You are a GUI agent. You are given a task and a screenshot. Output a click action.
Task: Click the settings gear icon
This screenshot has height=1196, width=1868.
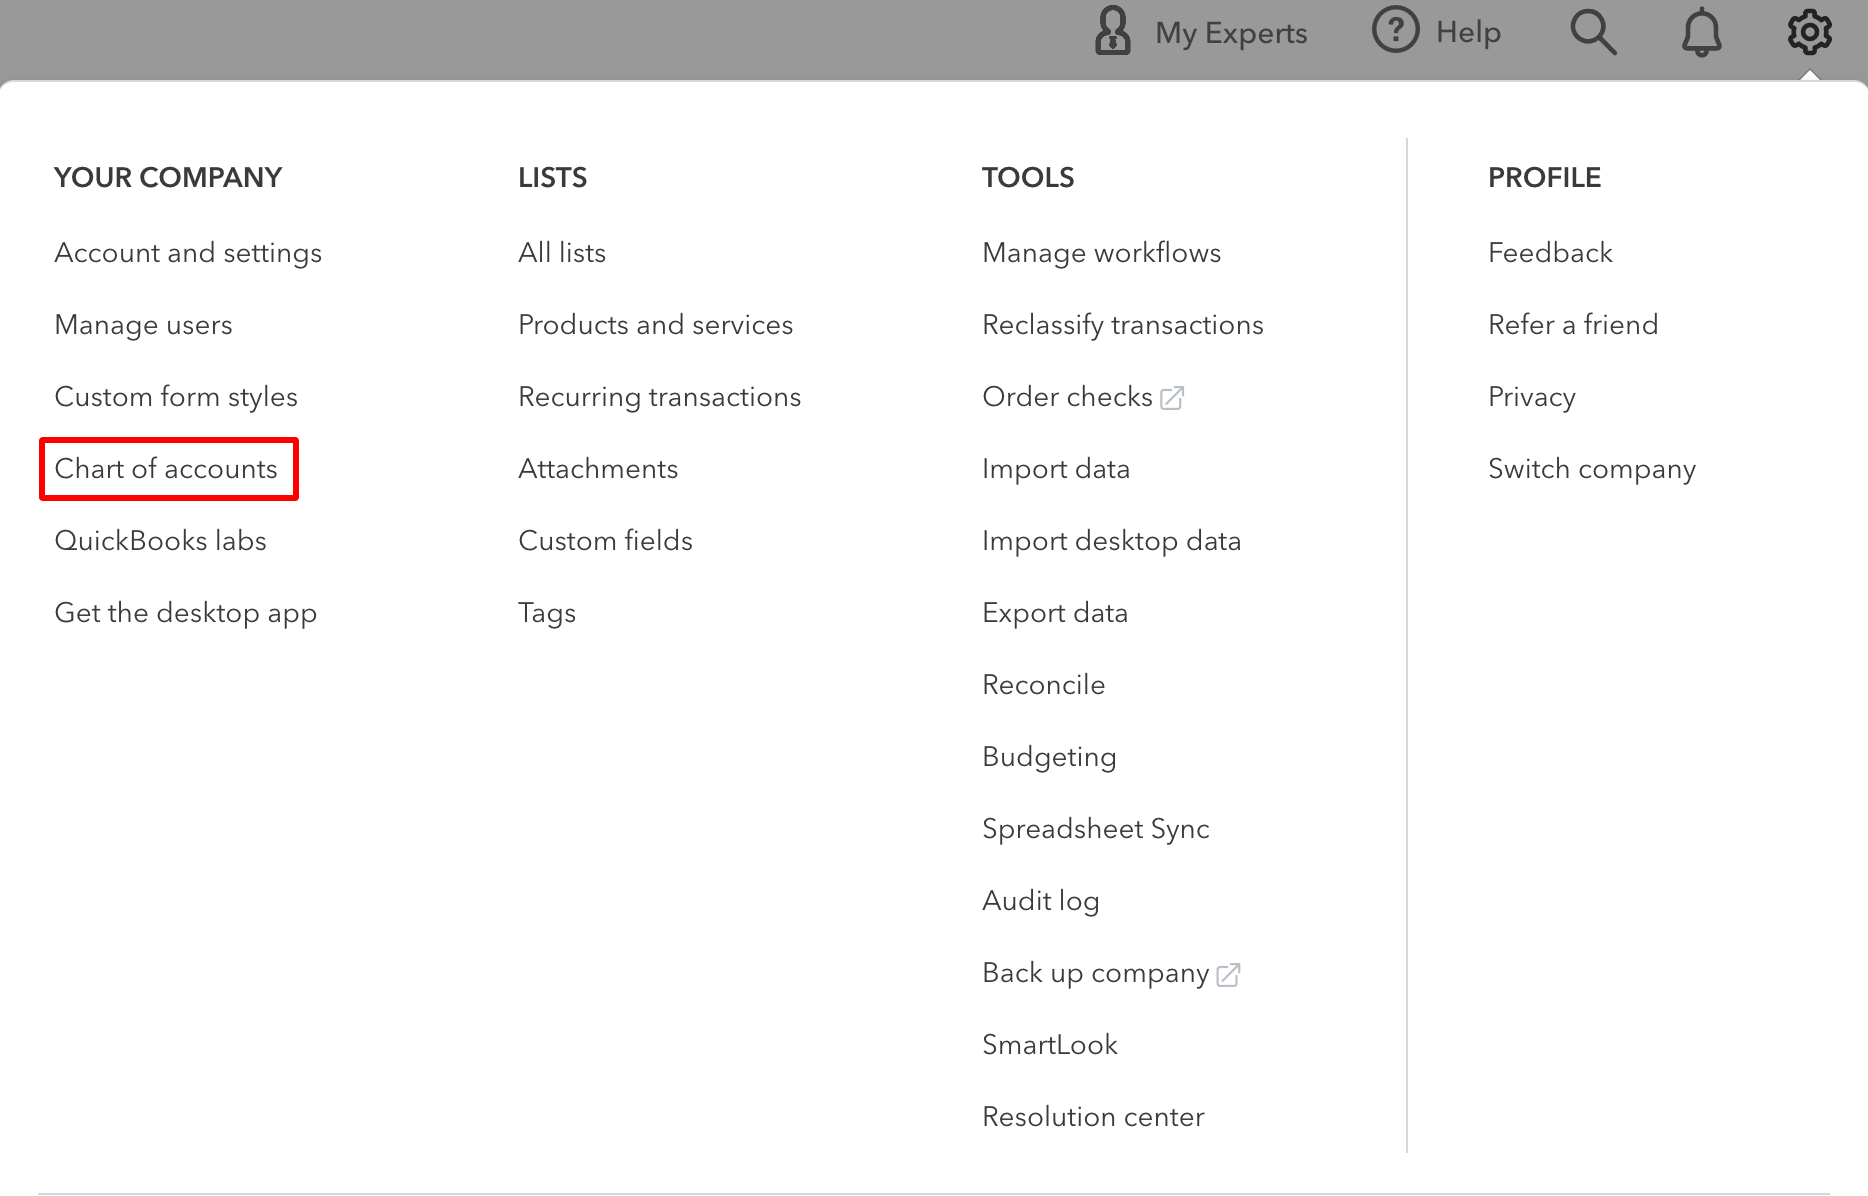pyautogui.click(x=1809, y=33)
